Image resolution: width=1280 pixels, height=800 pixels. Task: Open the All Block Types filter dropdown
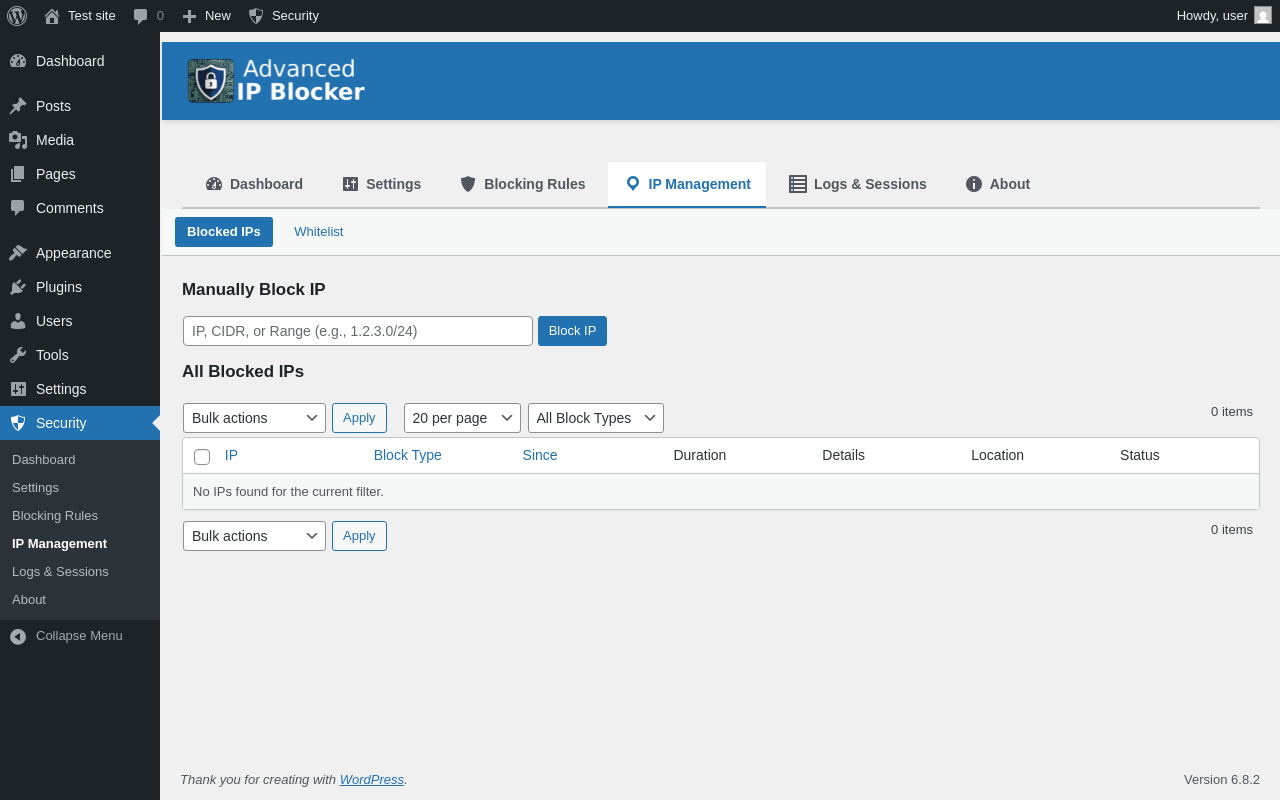(x=596, y=418)
